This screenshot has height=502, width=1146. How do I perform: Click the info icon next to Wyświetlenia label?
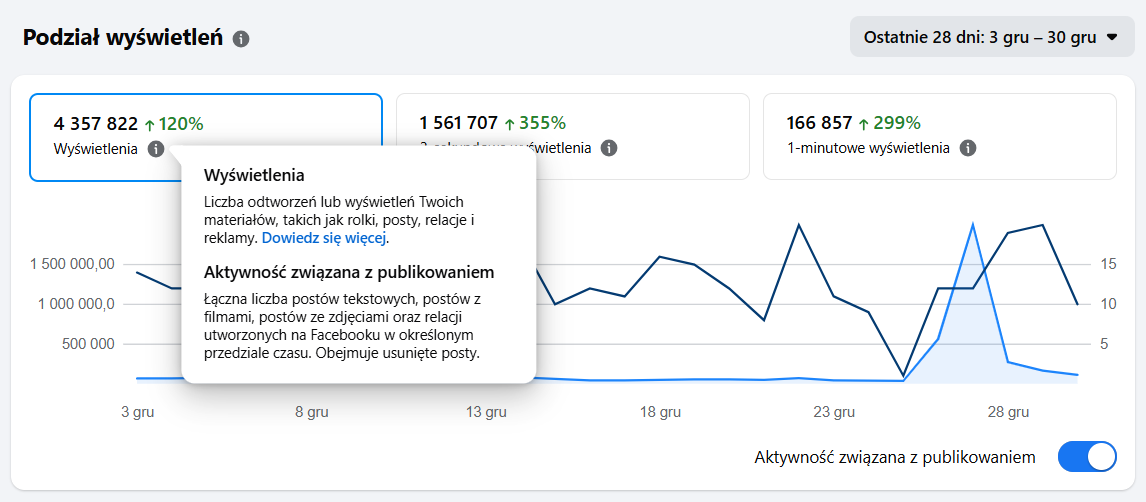pos(155,149)
